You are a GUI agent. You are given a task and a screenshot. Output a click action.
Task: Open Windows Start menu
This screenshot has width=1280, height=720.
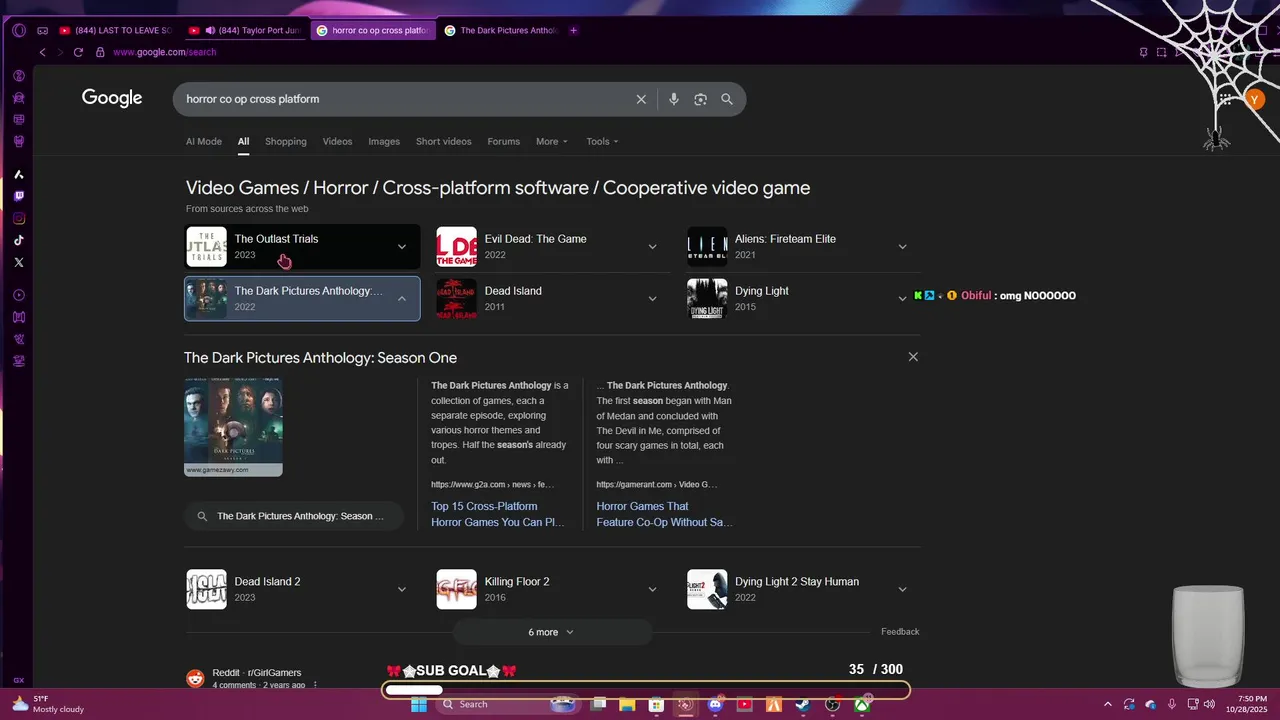pos(418,704)
